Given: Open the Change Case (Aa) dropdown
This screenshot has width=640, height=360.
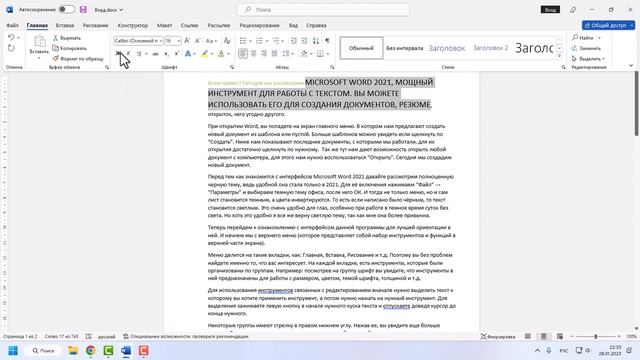Looking at the screenshot, I should point(216,41).
